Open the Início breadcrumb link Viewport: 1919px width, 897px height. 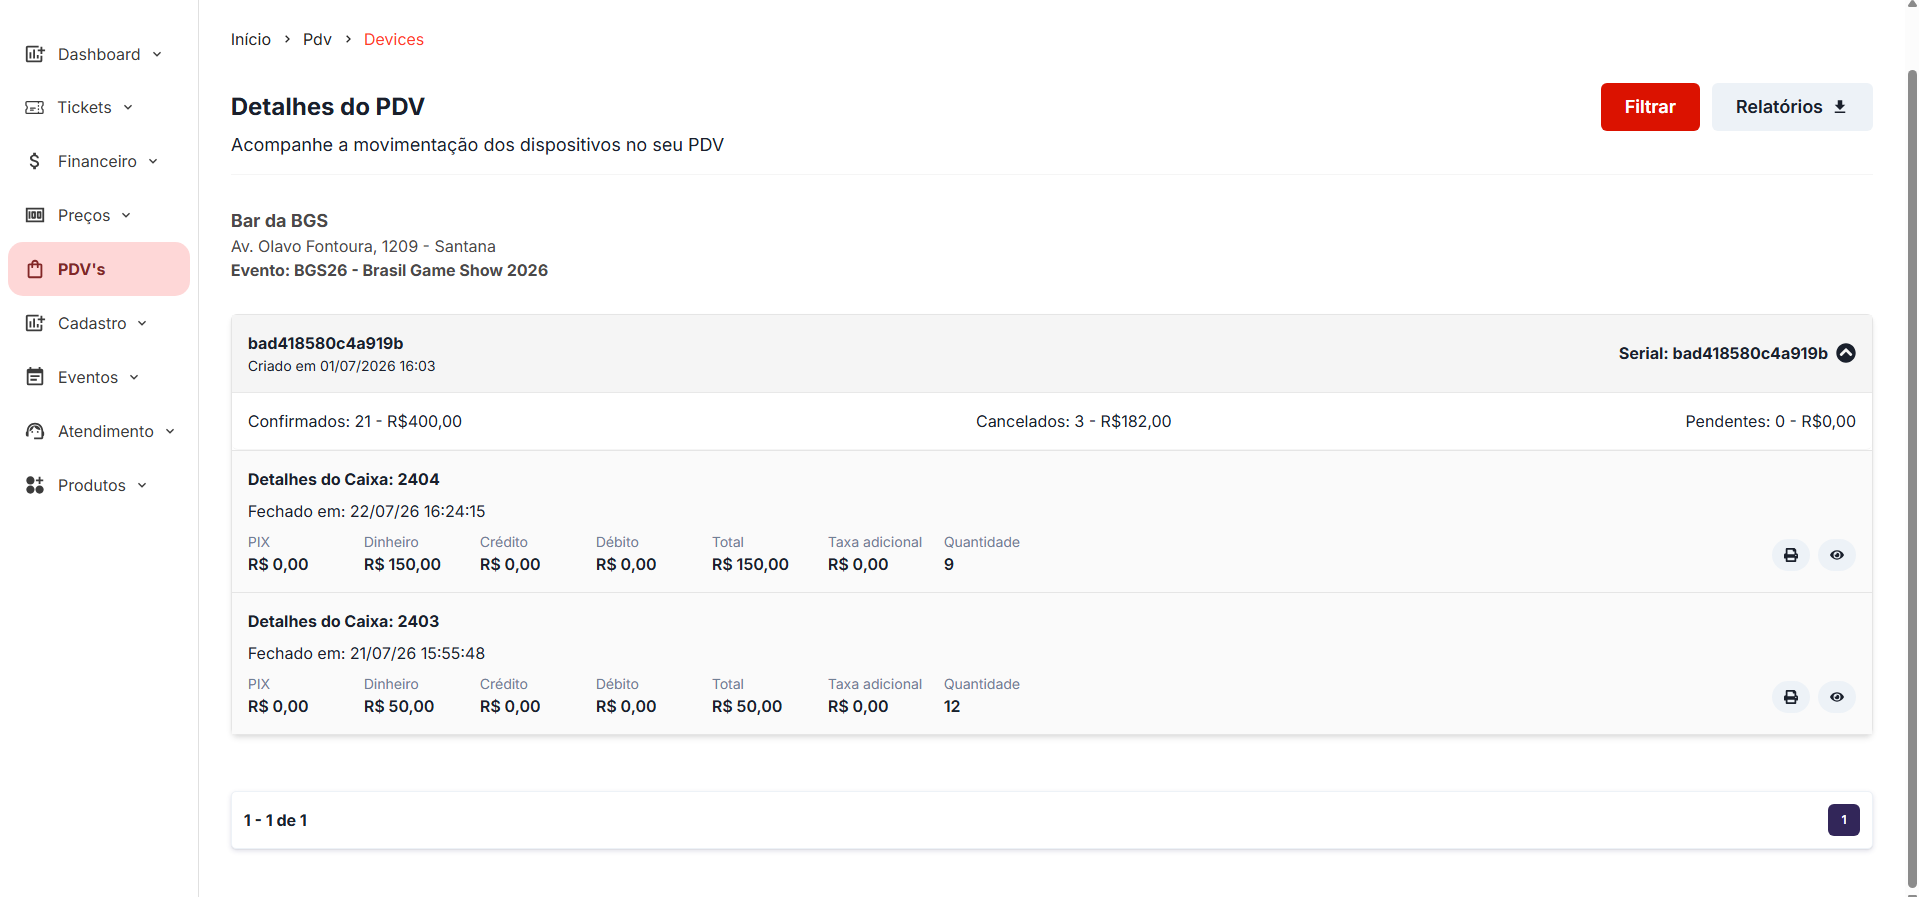point(251,39)
